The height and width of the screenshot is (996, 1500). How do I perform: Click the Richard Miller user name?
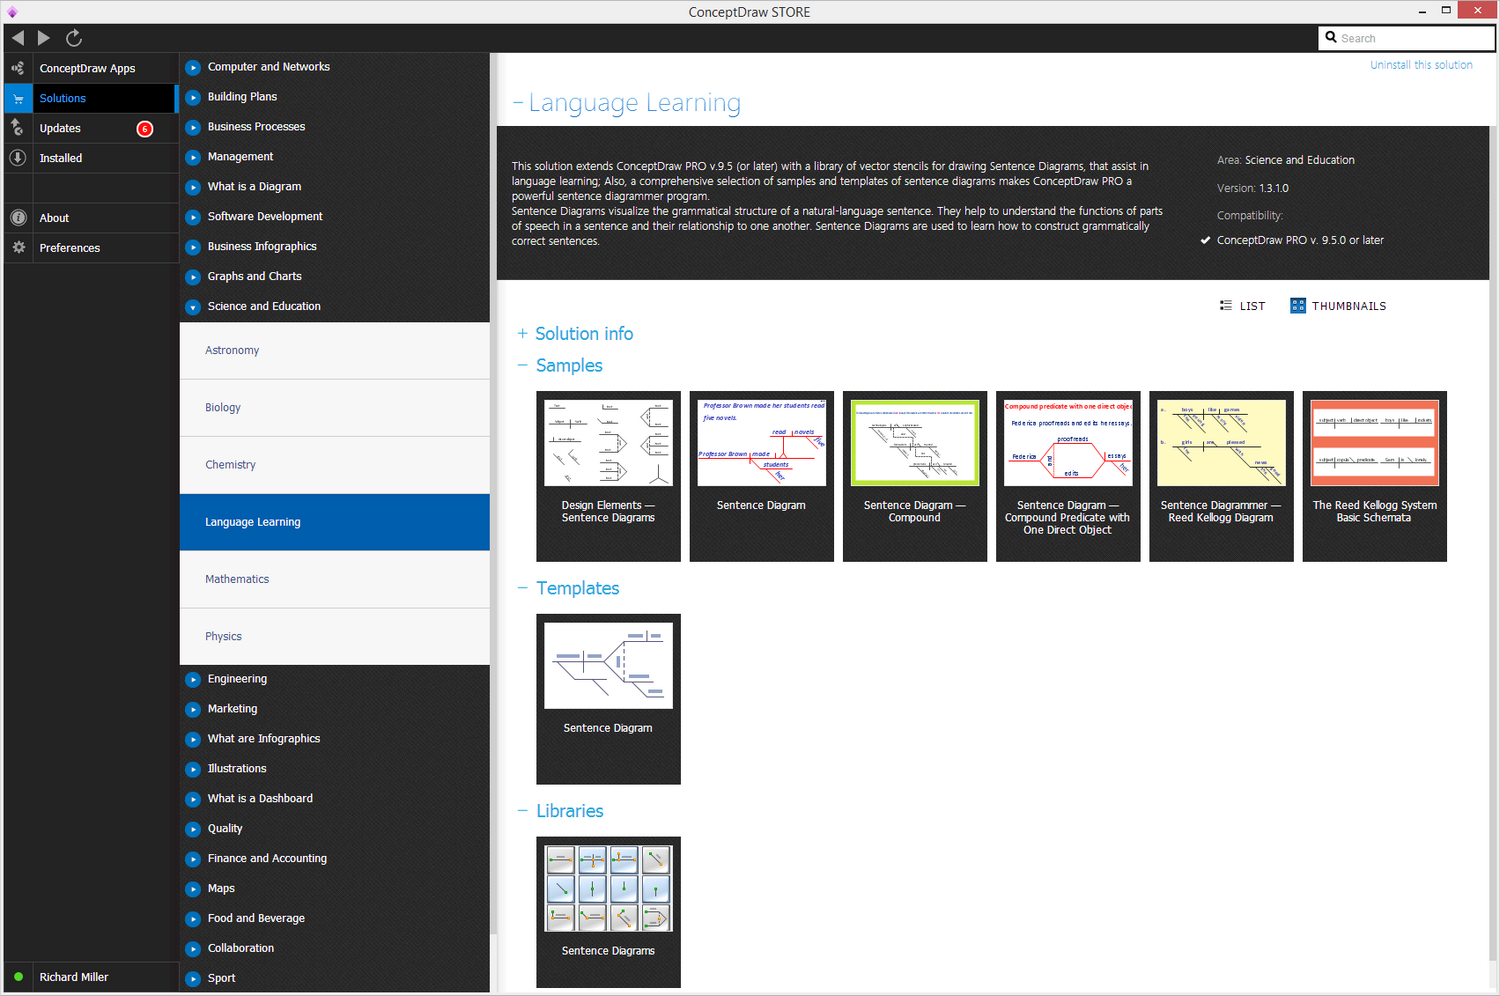[x=74, y=977]
